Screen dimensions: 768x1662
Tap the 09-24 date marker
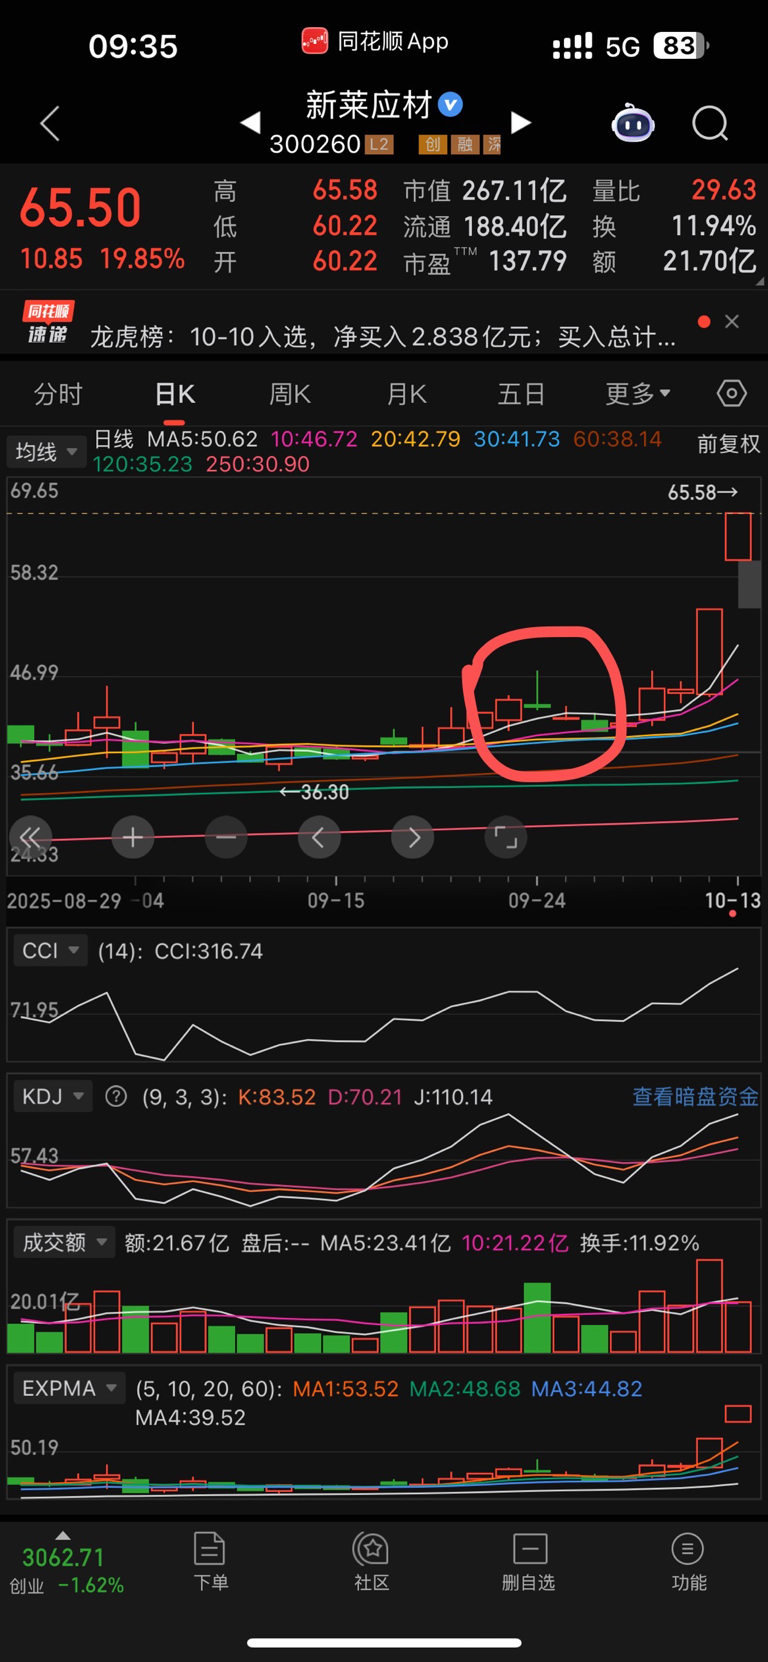click(537, 901)
